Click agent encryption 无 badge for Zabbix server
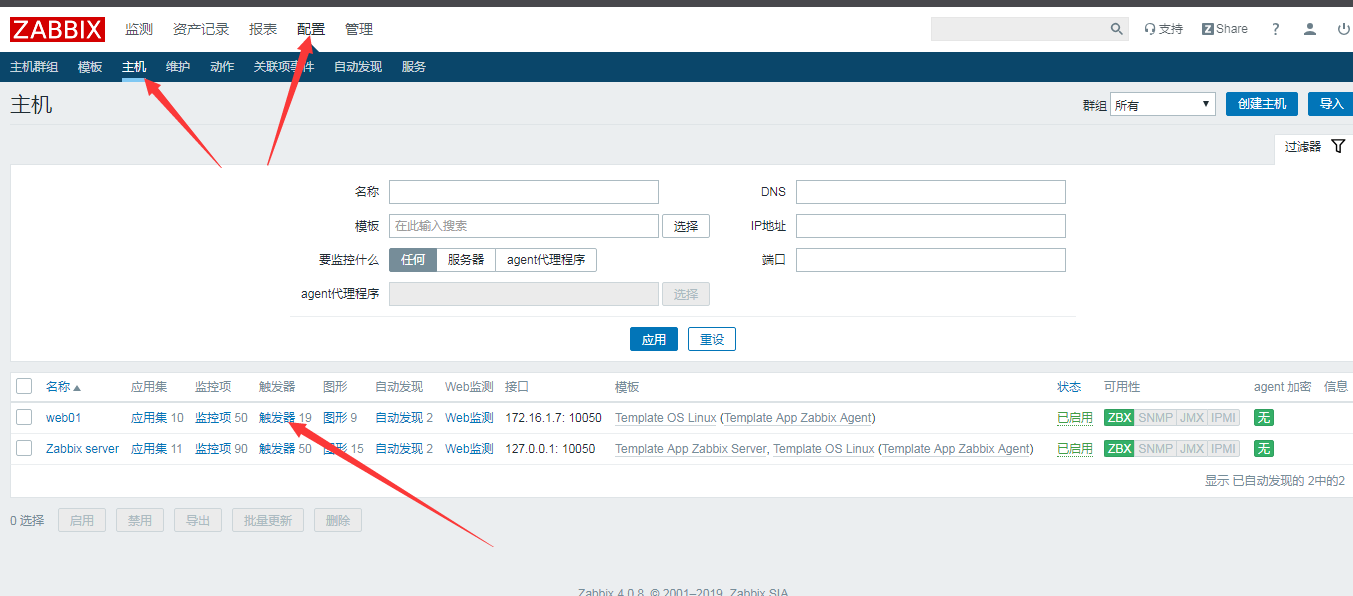The width and height of the screenshot is (1353, 596). (x=1264, y=449)
